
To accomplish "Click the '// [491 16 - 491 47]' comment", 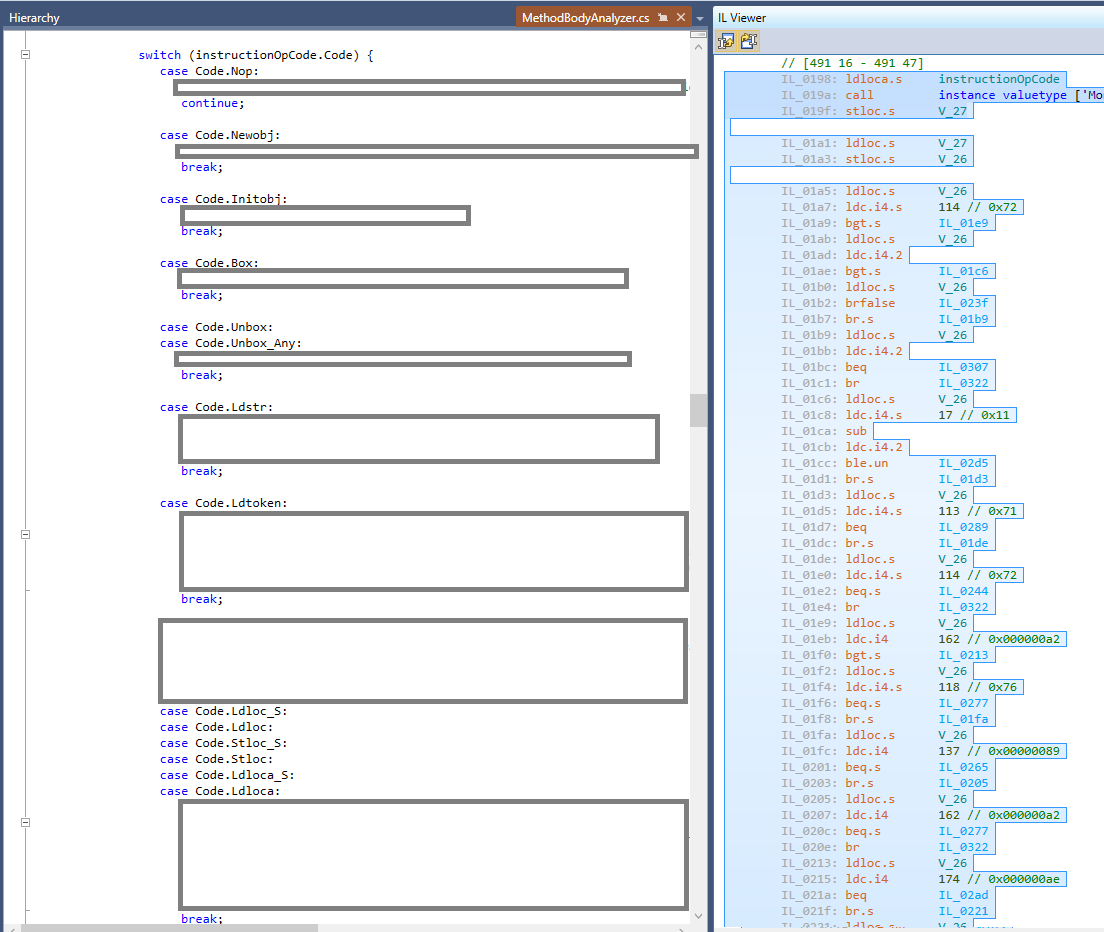I will point(852,63).
